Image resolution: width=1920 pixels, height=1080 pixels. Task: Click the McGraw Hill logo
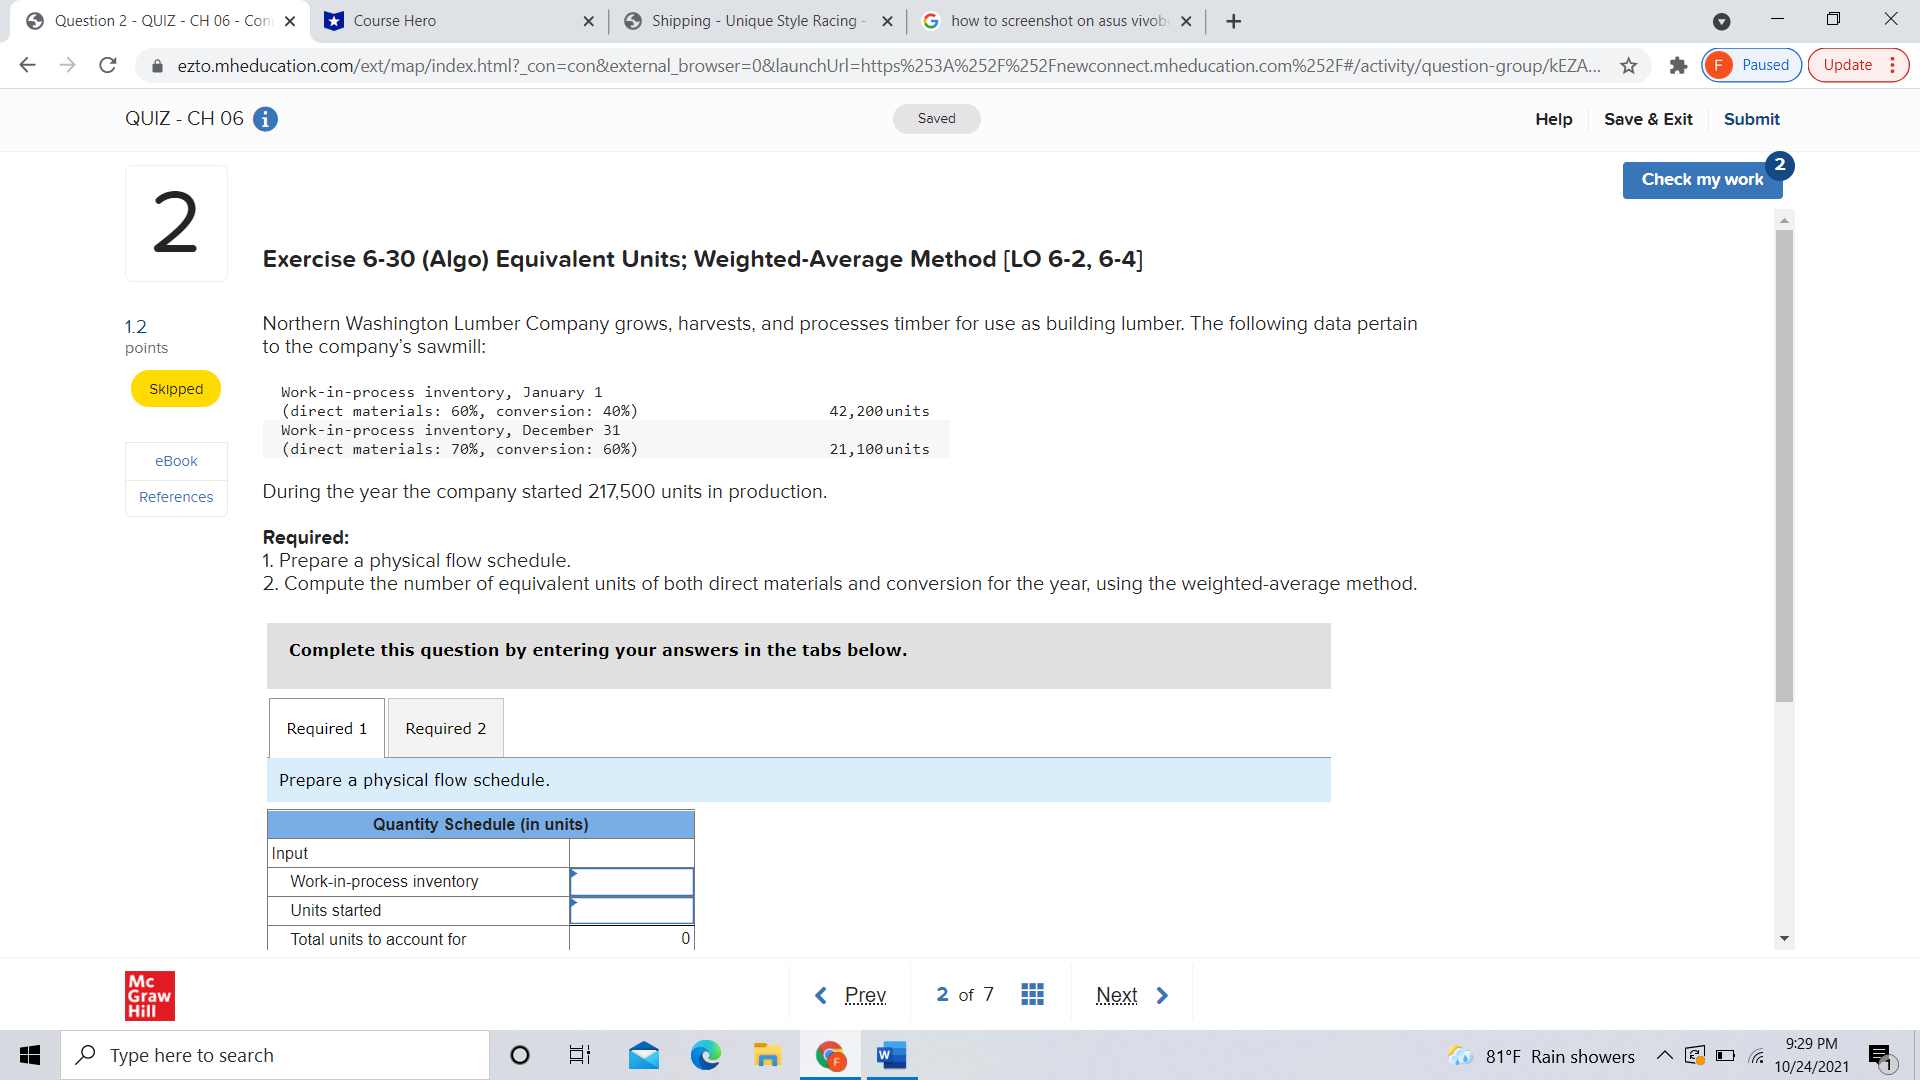point(149,995)
